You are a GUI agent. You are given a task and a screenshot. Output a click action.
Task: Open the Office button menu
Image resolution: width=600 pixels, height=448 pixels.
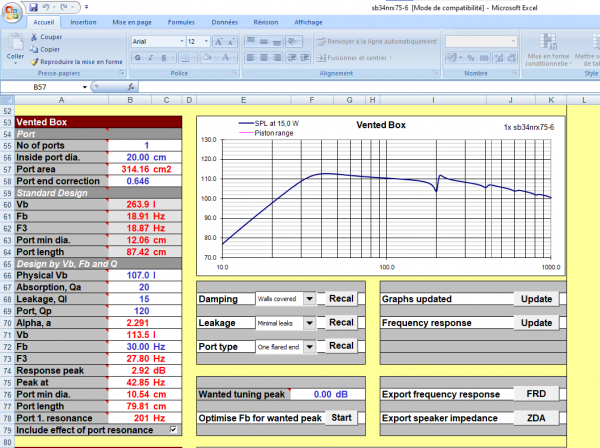tap(11, 8)
